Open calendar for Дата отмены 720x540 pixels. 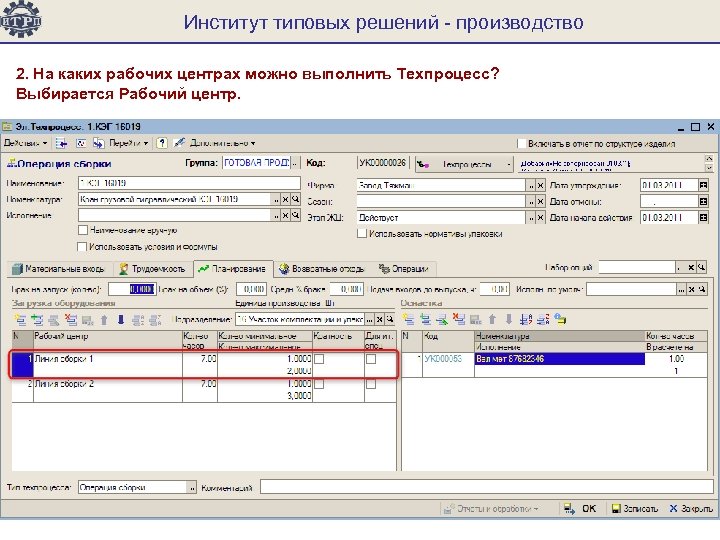(x=703, y=202)
